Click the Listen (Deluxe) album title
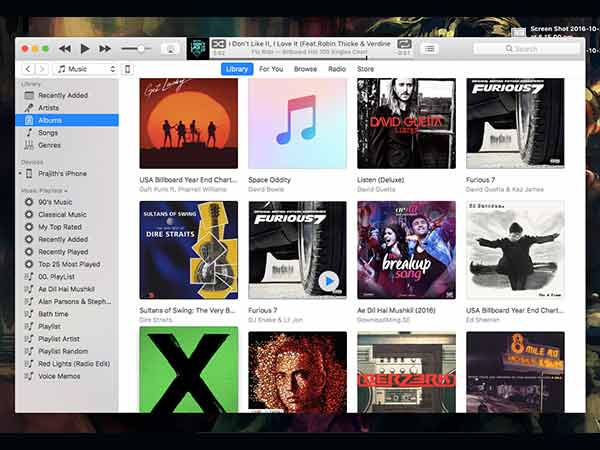The image size is (600, 450). (x=380, y=180)
